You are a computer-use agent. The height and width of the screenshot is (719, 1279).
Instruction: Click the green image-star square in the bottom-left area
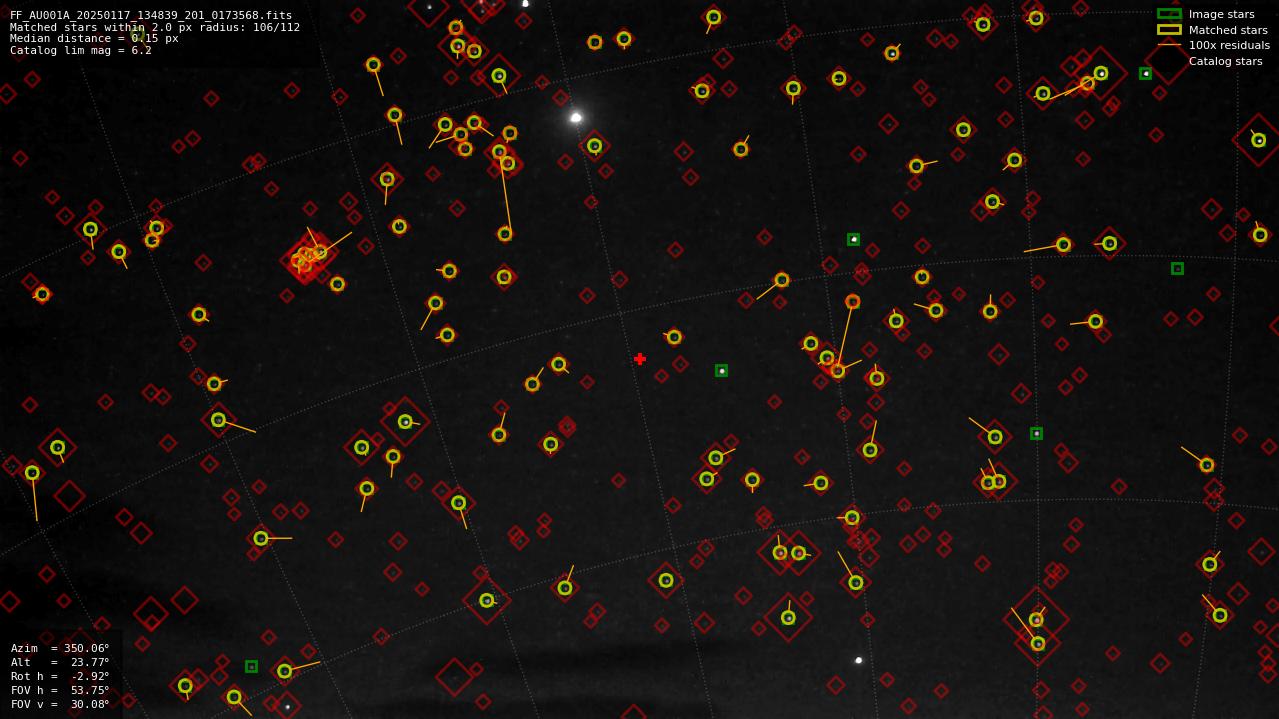pos(251,666)
